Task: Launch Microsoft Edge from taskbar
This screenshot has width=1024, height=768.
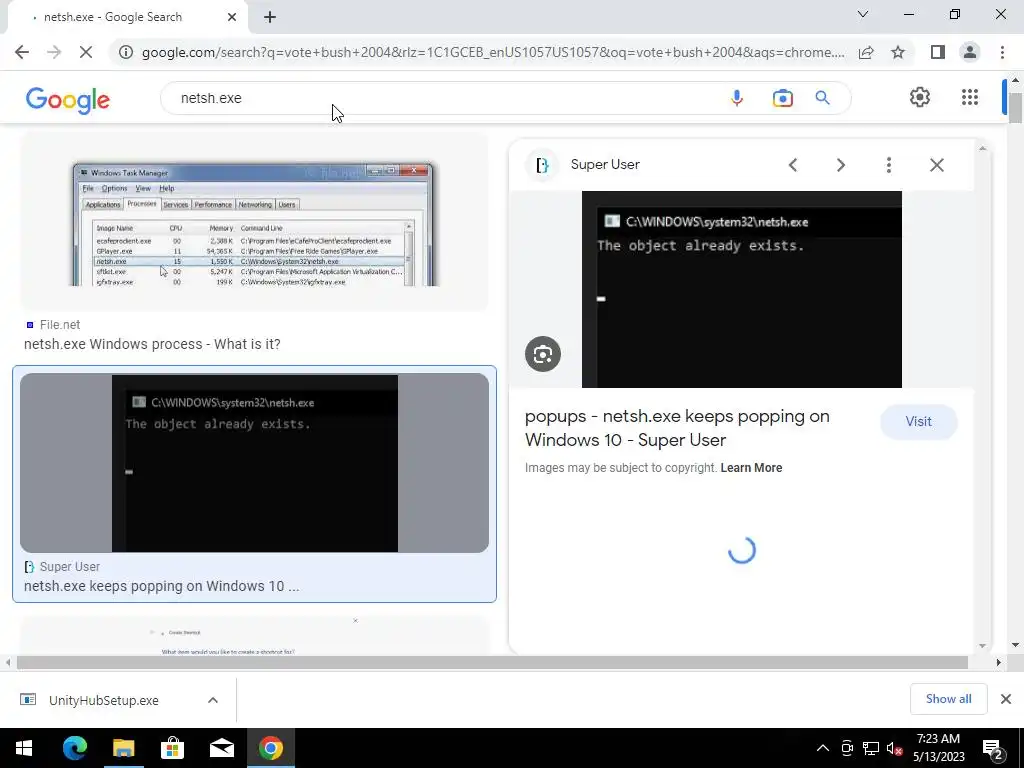Action: tap(74, 748)
